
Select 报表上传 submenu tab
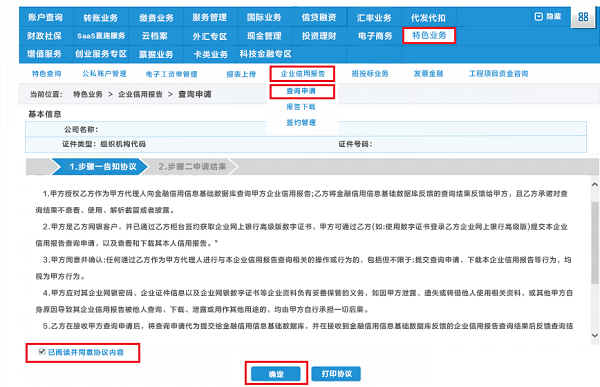point(241,74)
